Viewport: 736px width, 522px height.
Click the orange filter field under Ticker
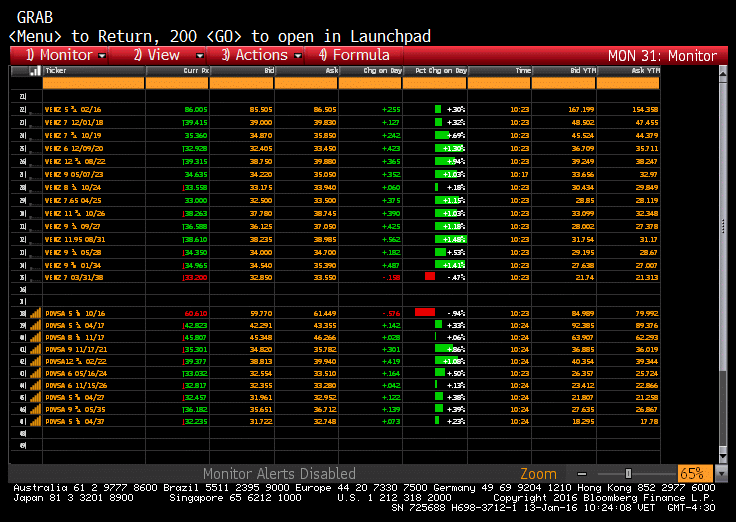93,83
